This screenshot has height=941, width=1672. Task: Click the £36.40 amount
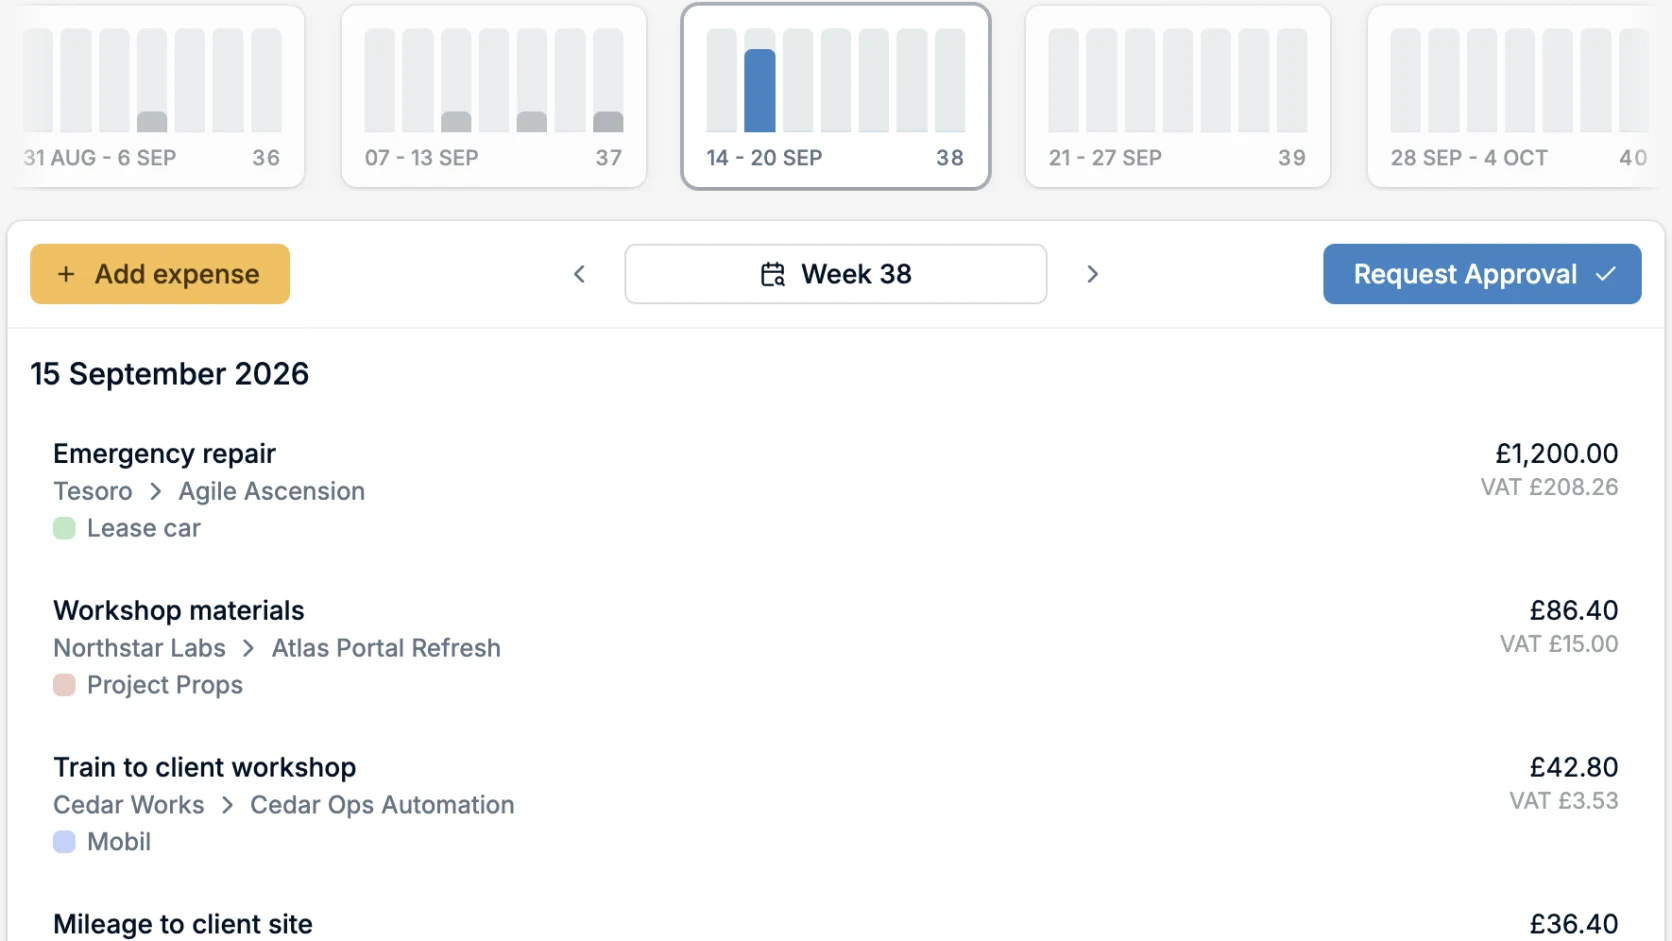(x=1574, y=925)
